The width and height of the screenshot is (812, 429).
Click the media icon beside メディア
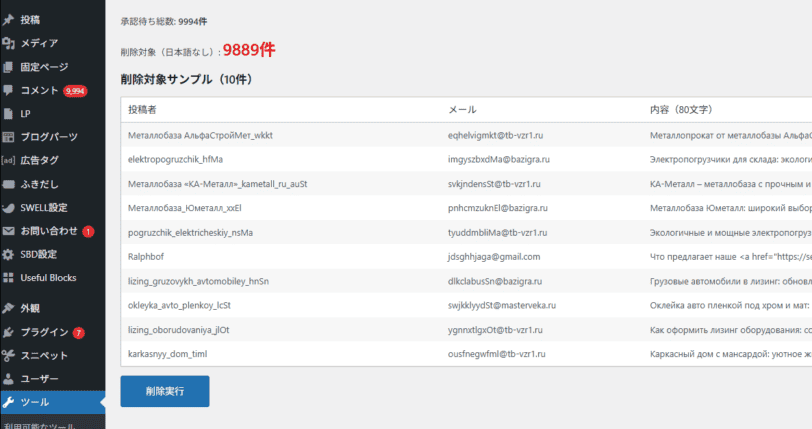9,43
